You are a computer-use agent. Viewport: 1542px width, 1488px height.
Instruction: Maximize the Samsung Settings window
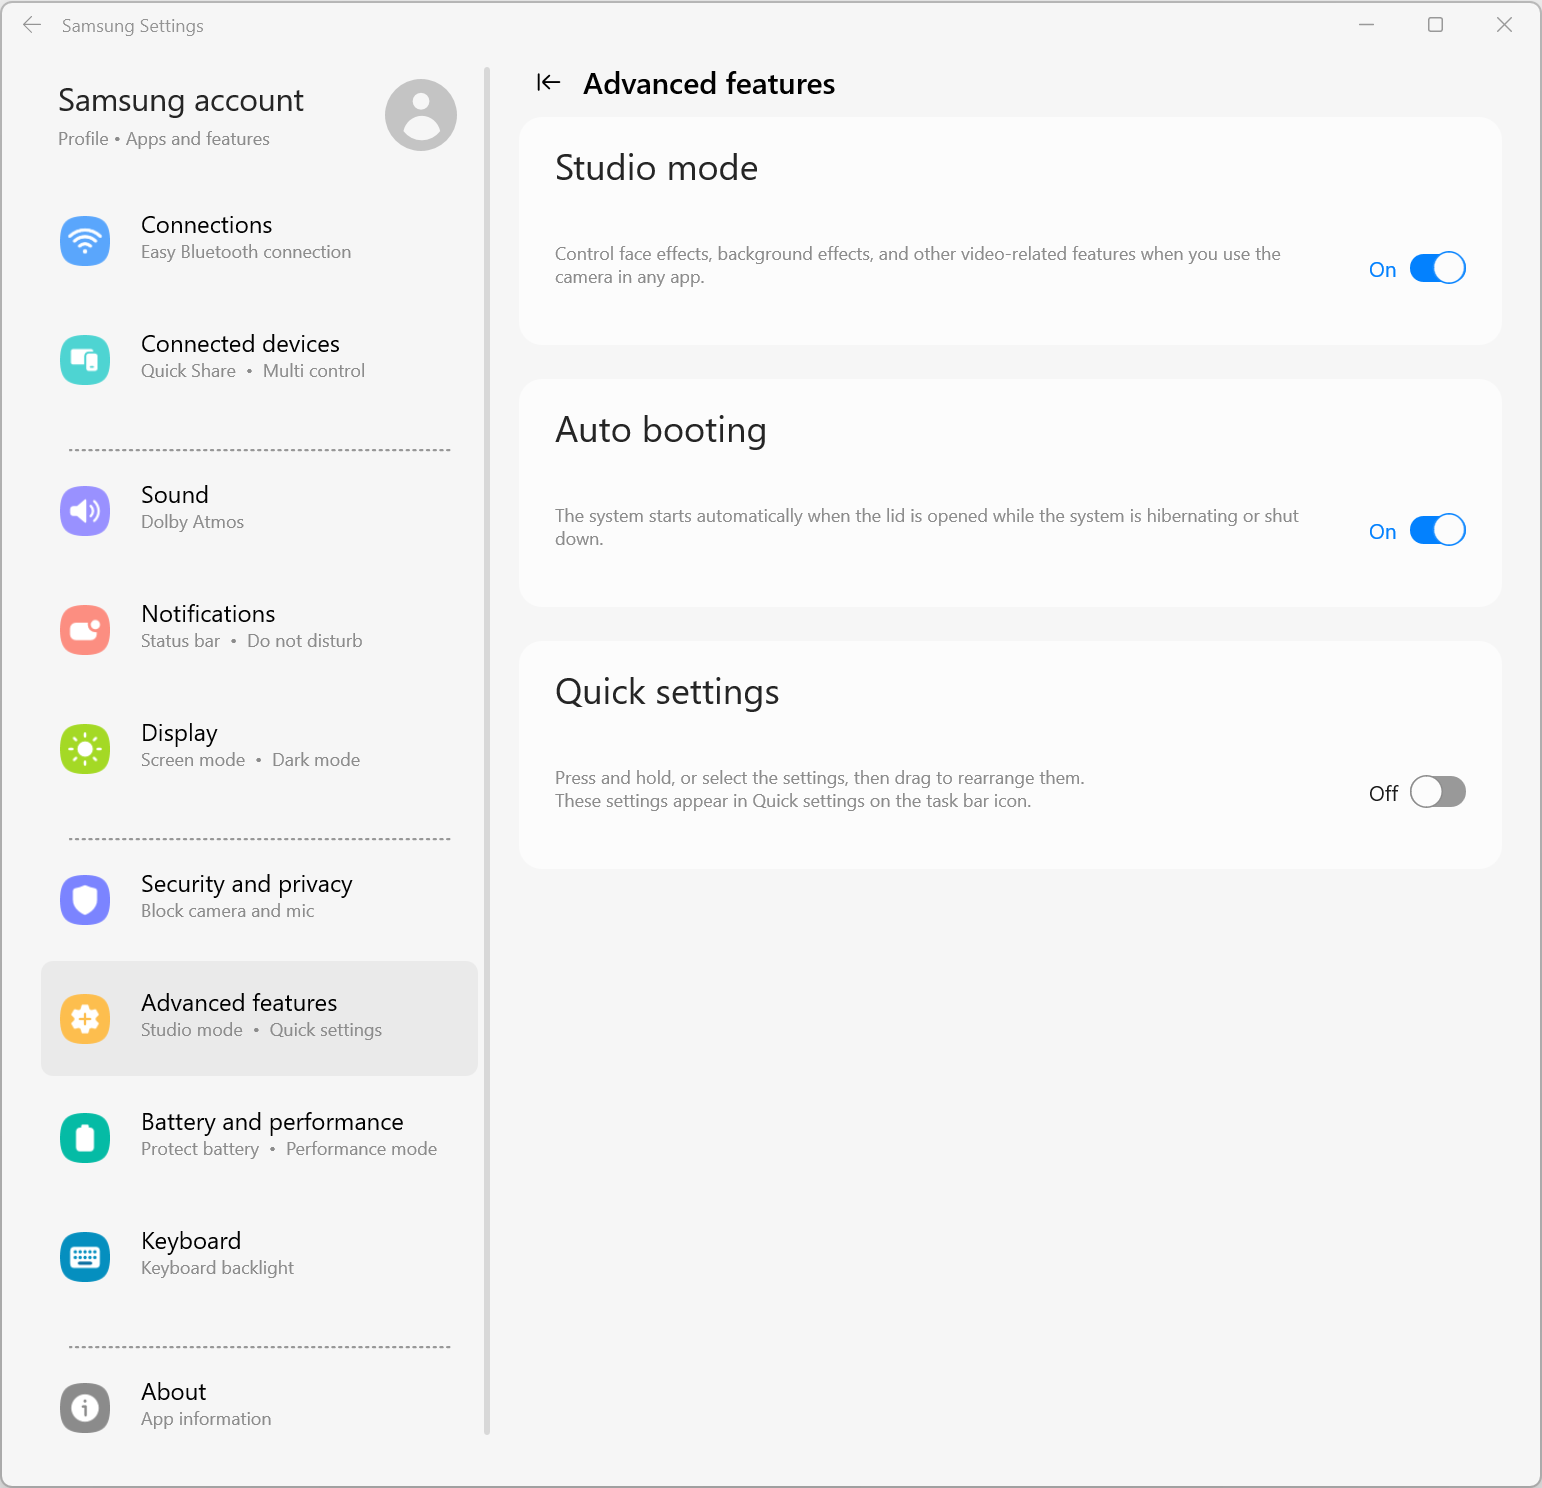[1435, 25]
